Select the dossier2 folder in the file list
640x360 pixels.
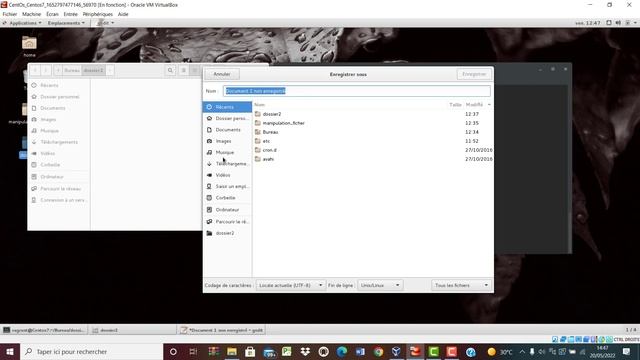click(373, 114)
